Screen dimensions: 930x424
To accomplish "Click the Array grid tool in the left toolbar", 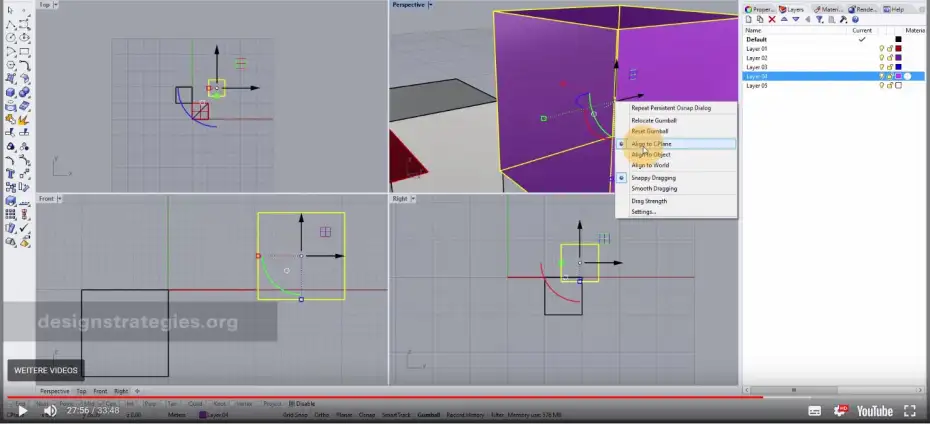I will (11, 216).
